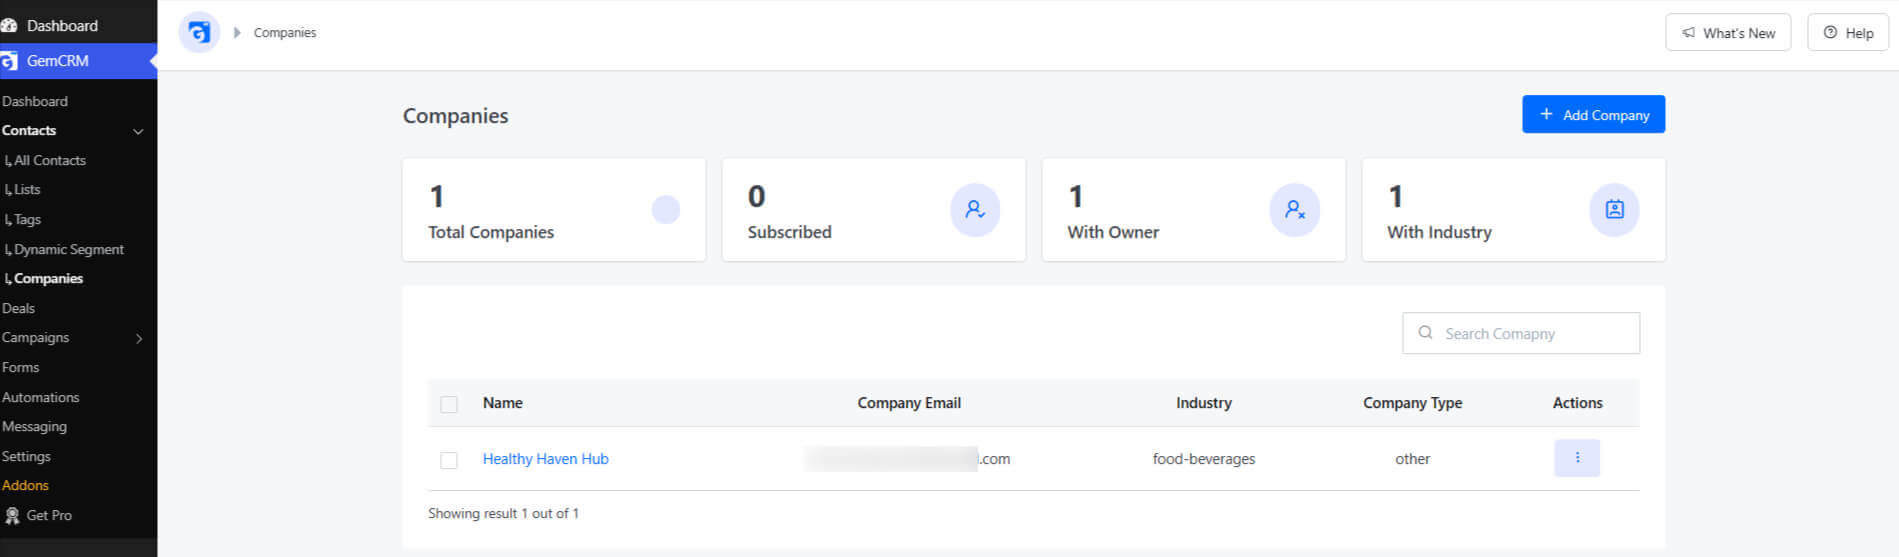Click the Industry column header
Image resolution: width=1899 pixels, height=557 pixels.
pyautogui.click(x=1204, y=403)
